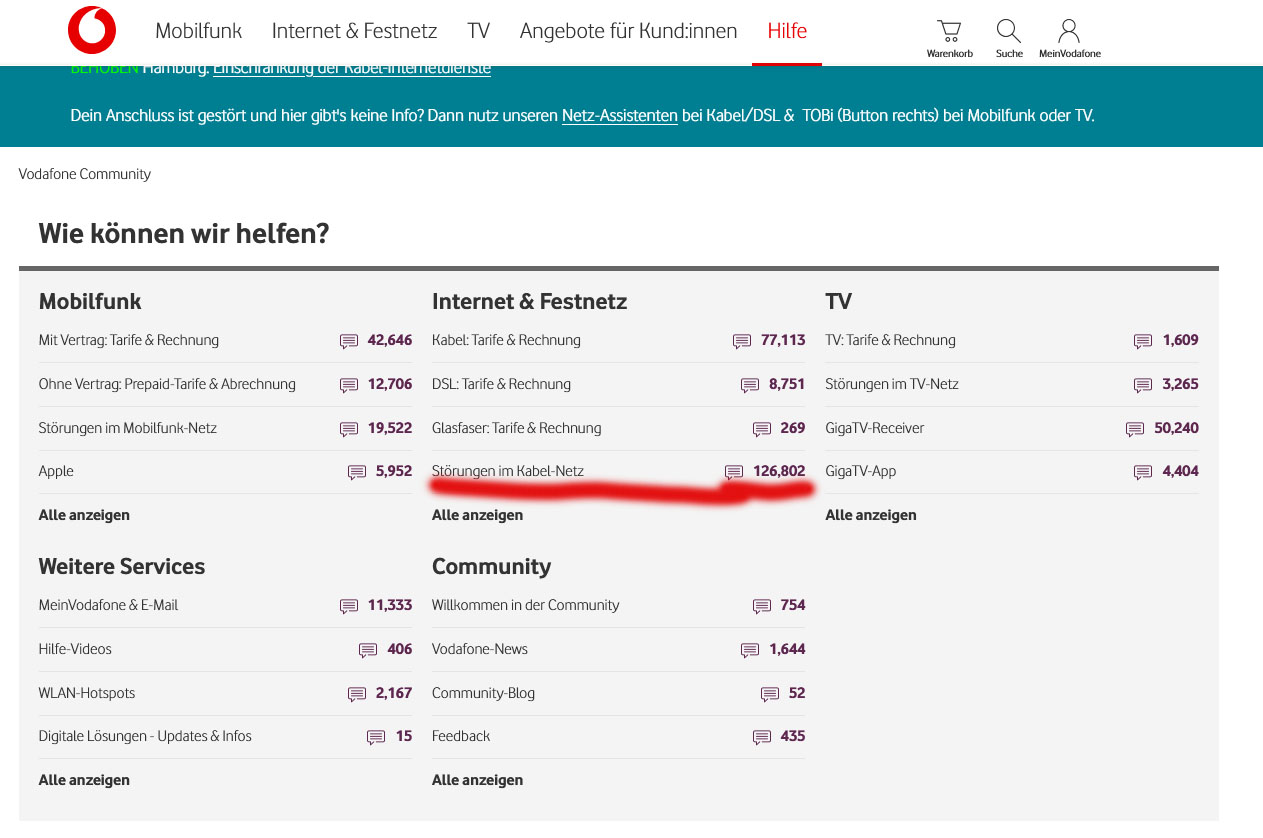Click comment icon beside 50,240
Screen dimensions: 1263x838
[x=1135, y=429]
